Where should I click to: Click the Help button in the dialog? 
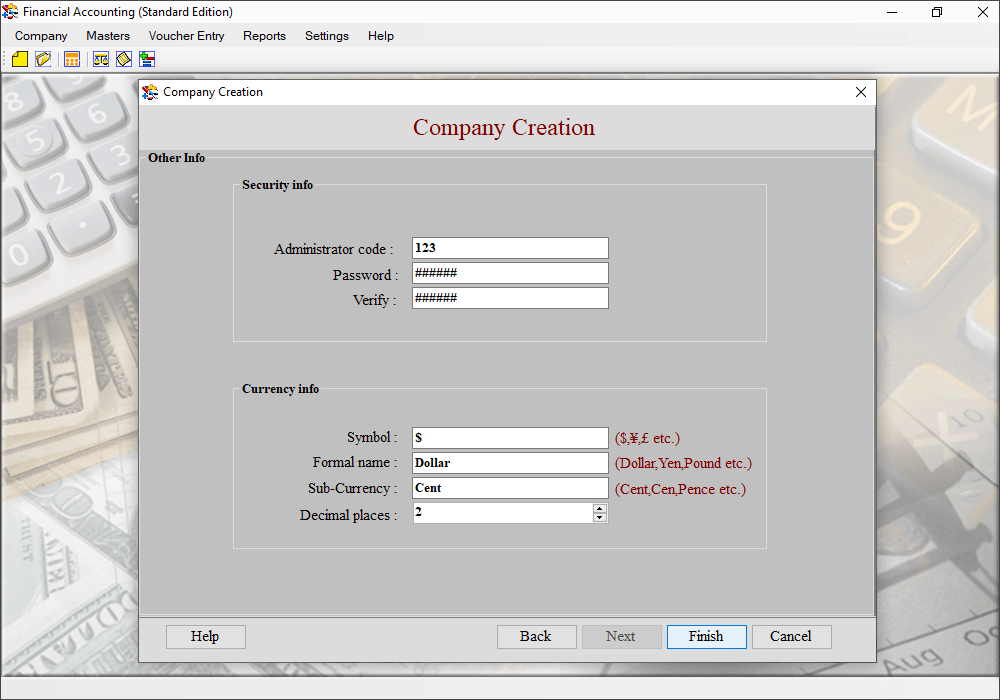click(x=205, y=636)
